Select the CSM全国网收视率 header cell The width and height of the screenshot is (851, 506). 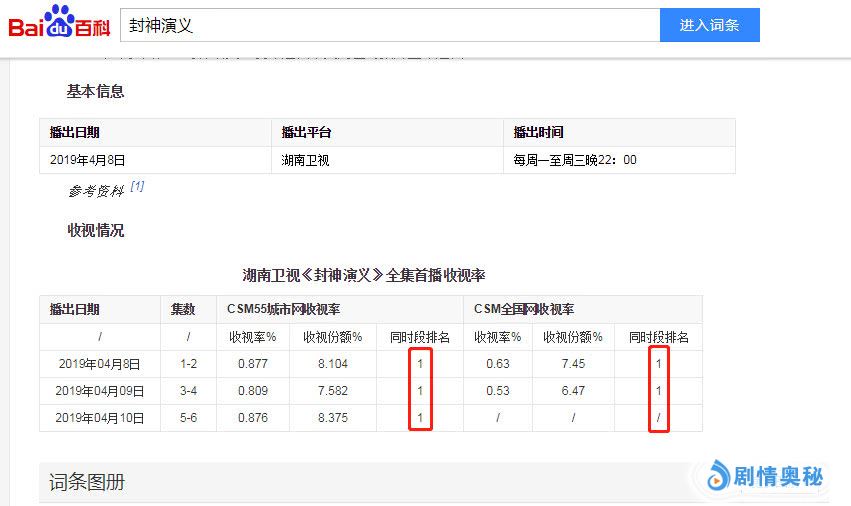click(x=523, y=310)
